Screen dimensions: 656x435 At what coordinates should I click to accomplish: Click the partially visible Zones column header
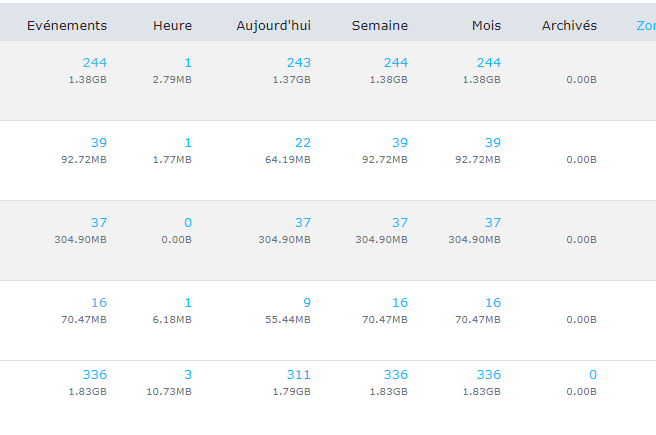[645, 25]
